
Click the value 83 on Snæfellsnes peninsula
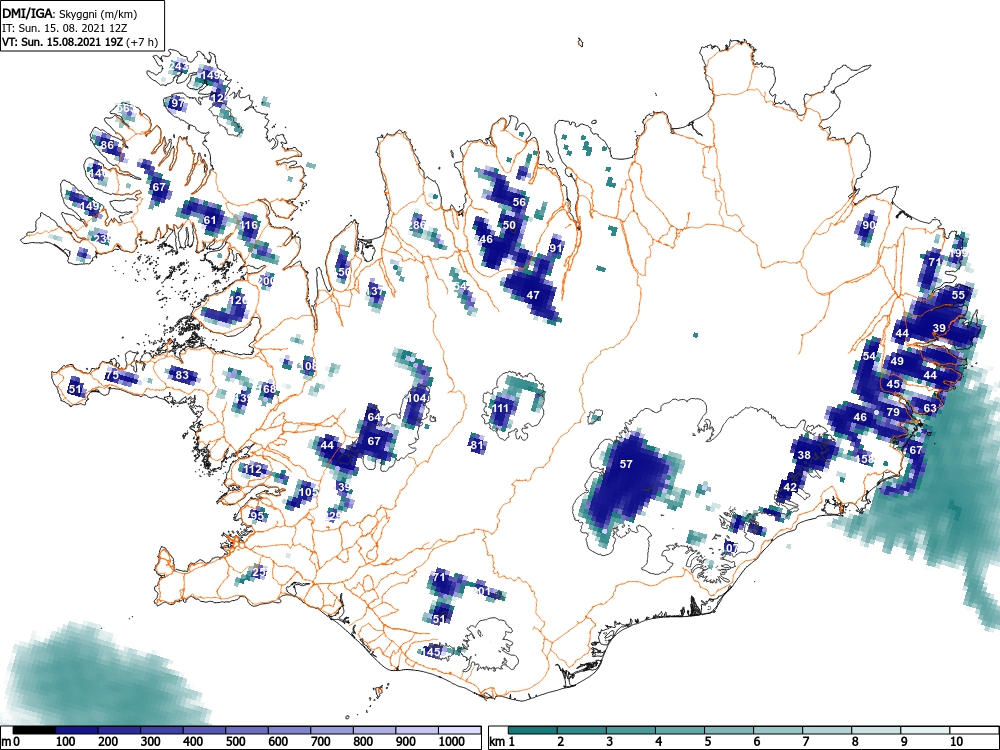182,375
